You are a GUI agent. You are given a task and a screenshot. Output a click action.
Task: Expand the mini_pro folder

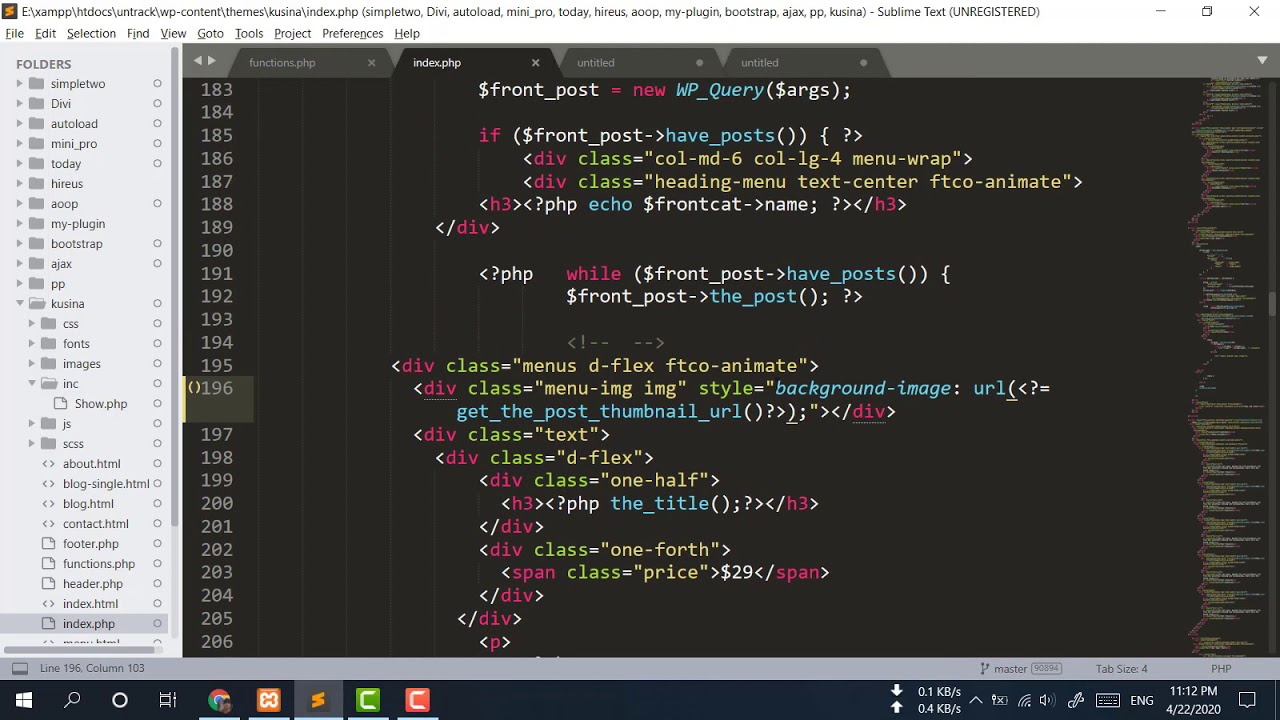tap(19, 144)
